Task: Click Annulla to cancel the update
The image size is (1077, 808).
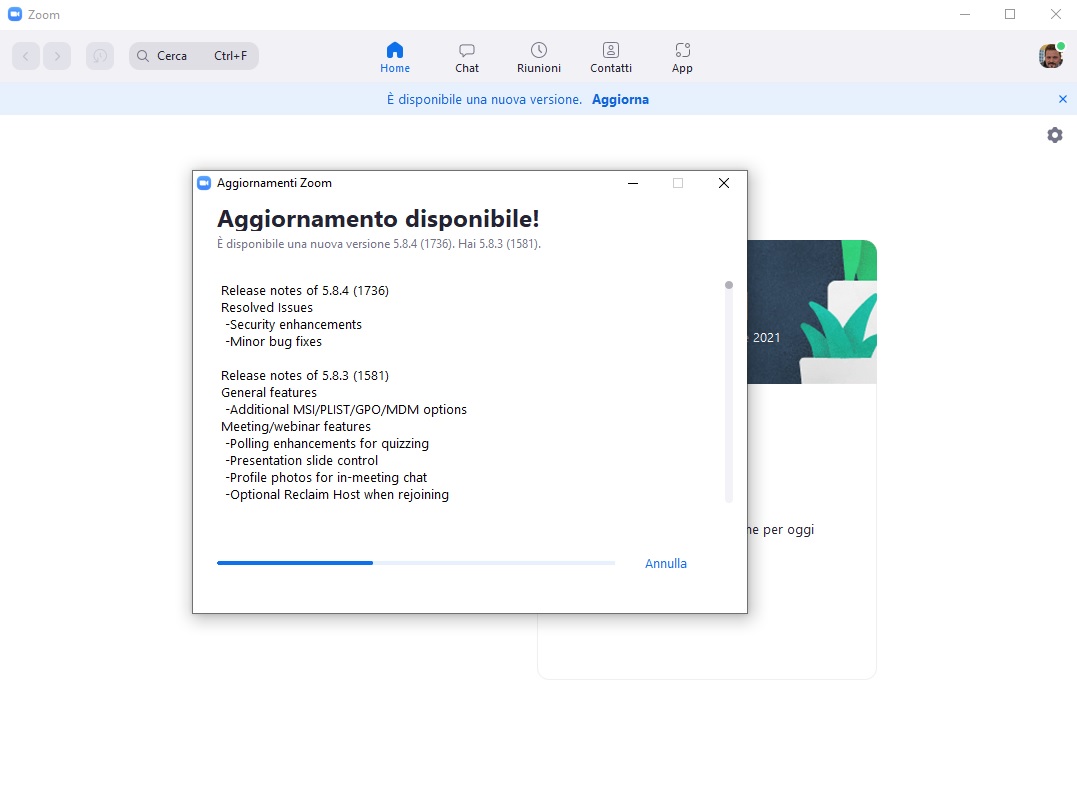Action: 666,563
